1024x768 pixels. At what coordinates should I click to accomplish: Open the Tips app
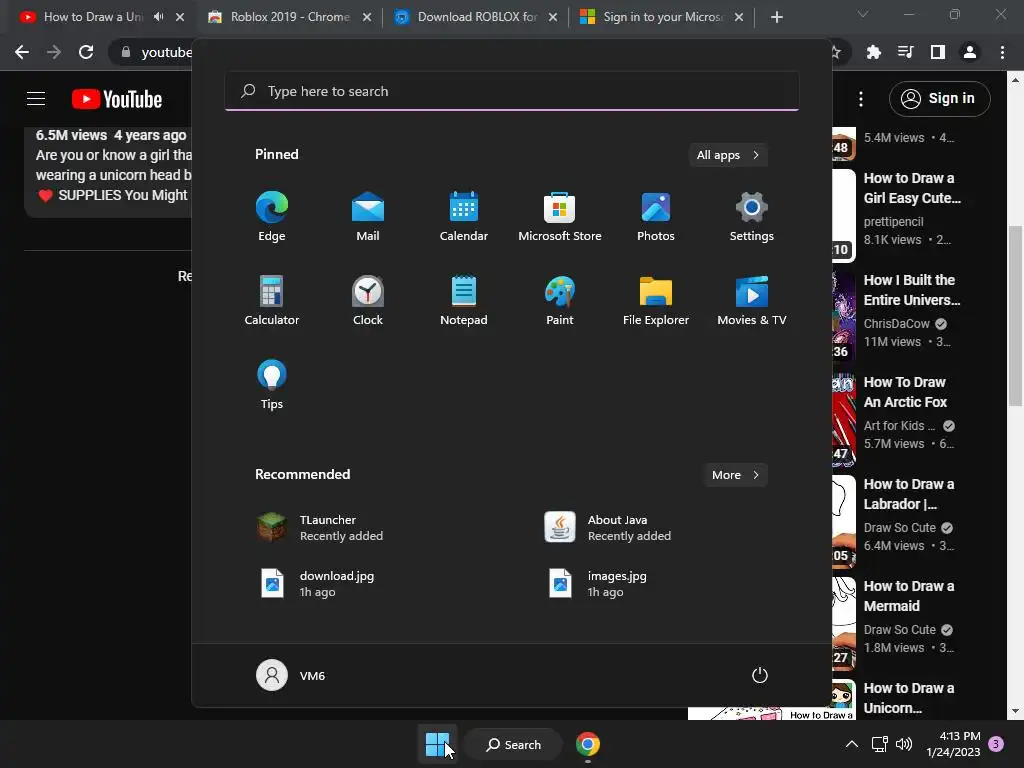[272, 385]
